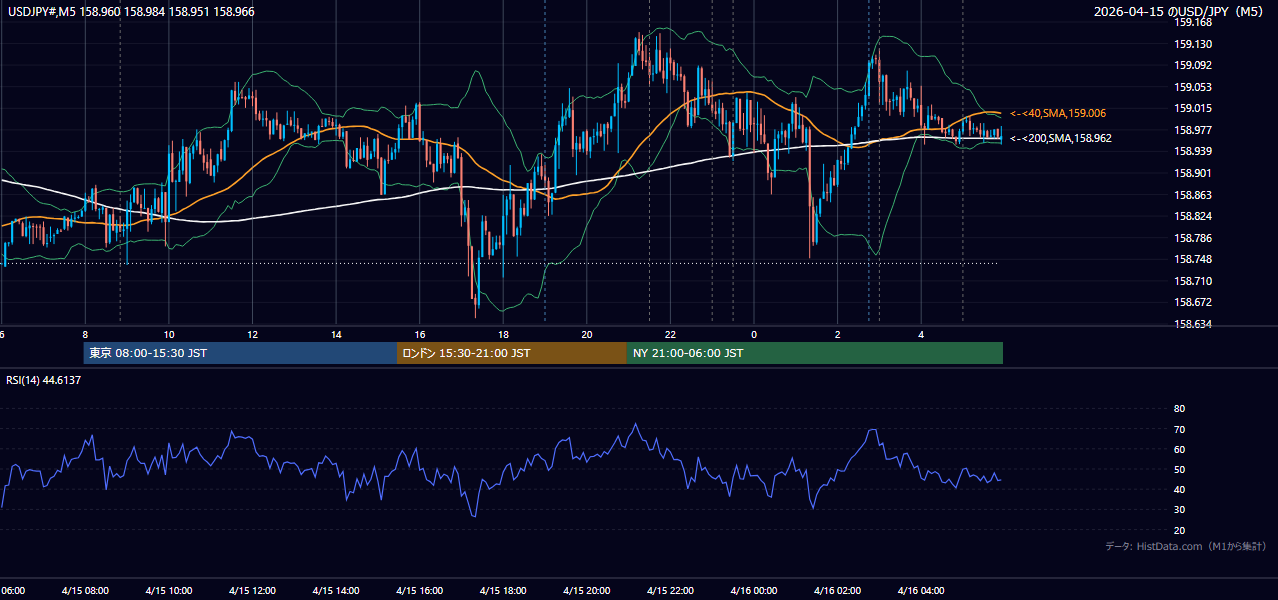This screenshot has height=600, width=1278.
Task: Click the 4/15 22:00 time label
Action: (670, 591)
